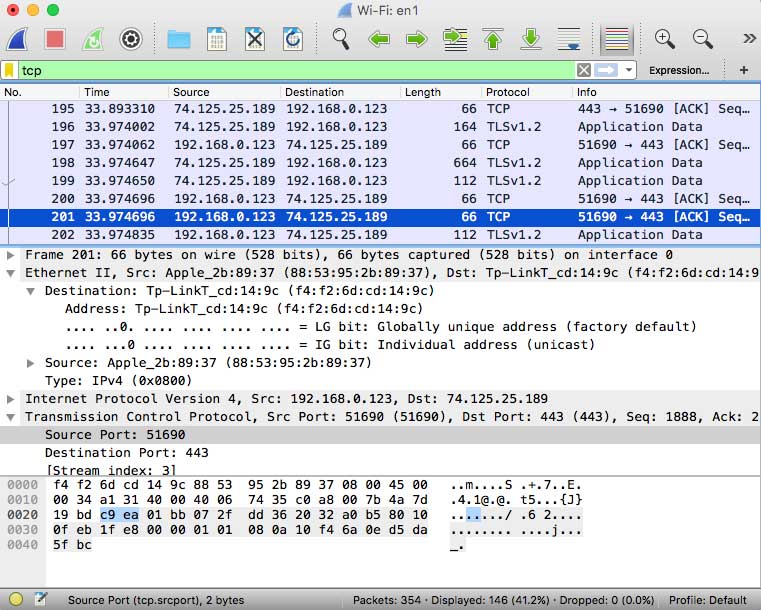Open a capture file with folder icon
Viewport: 761px width, 610px height.
pos(179,39)
